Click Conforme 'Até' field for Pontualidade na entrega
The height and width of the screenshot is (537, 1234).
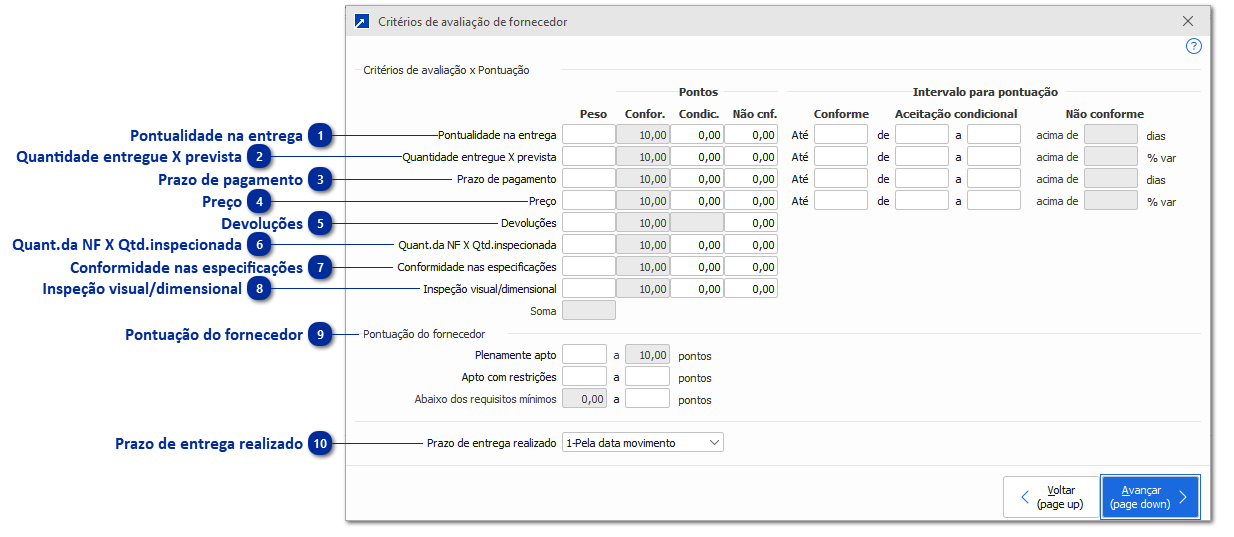coord(841,134)
